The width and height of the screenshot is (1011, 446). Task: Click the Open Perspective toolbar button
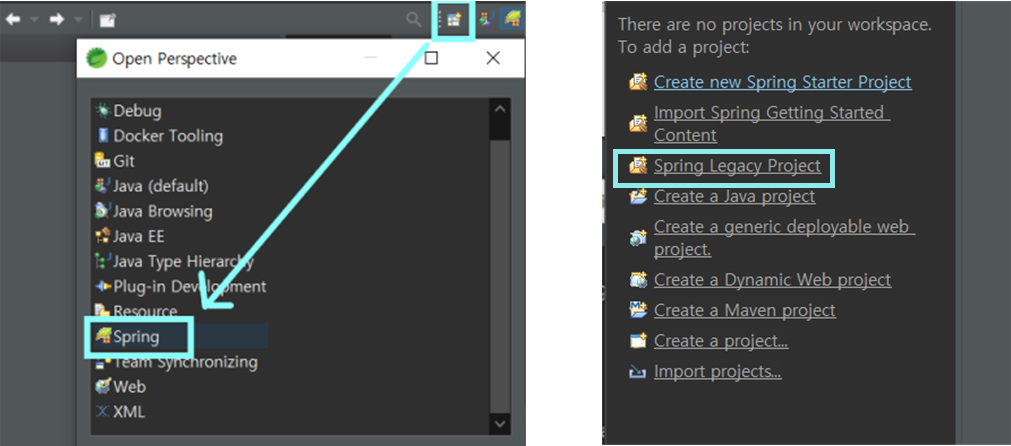pyautogui.click(x=454, y=20)
